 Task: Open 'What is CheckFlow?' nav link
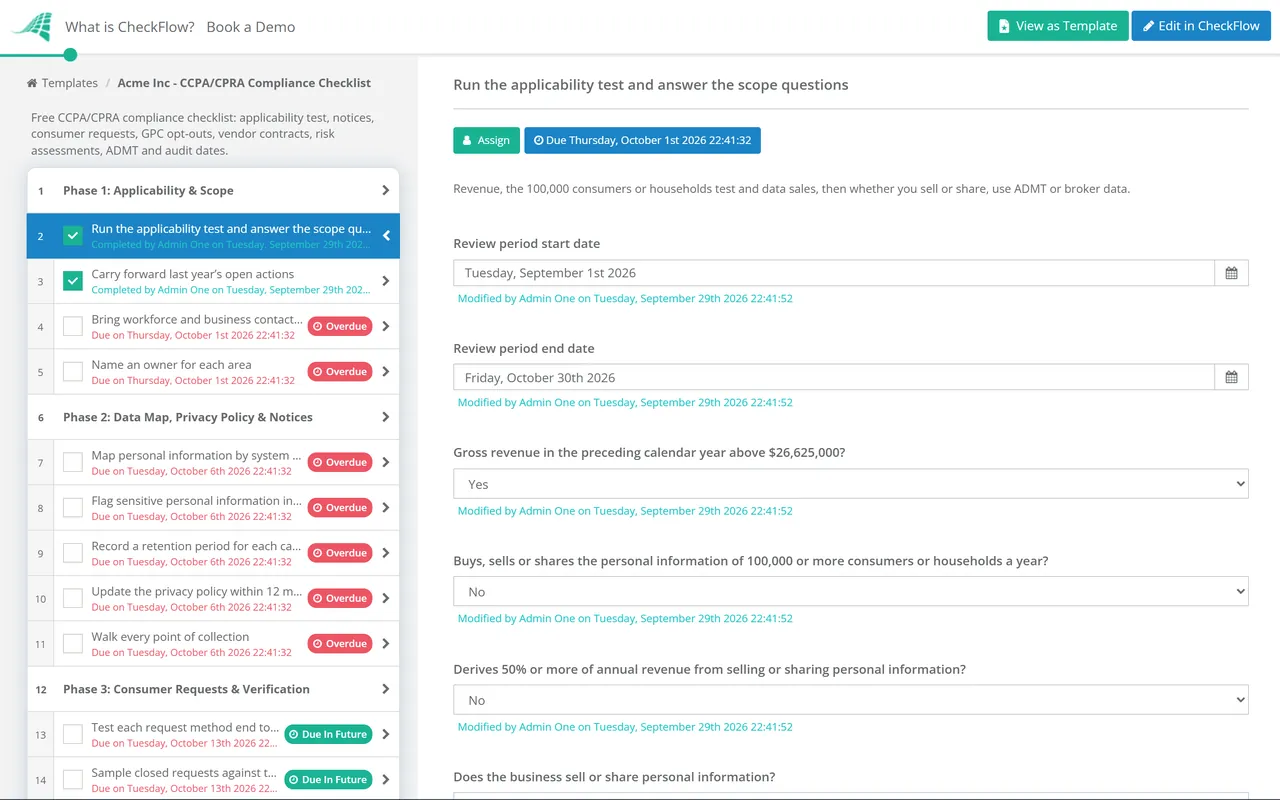pos(130,27)
